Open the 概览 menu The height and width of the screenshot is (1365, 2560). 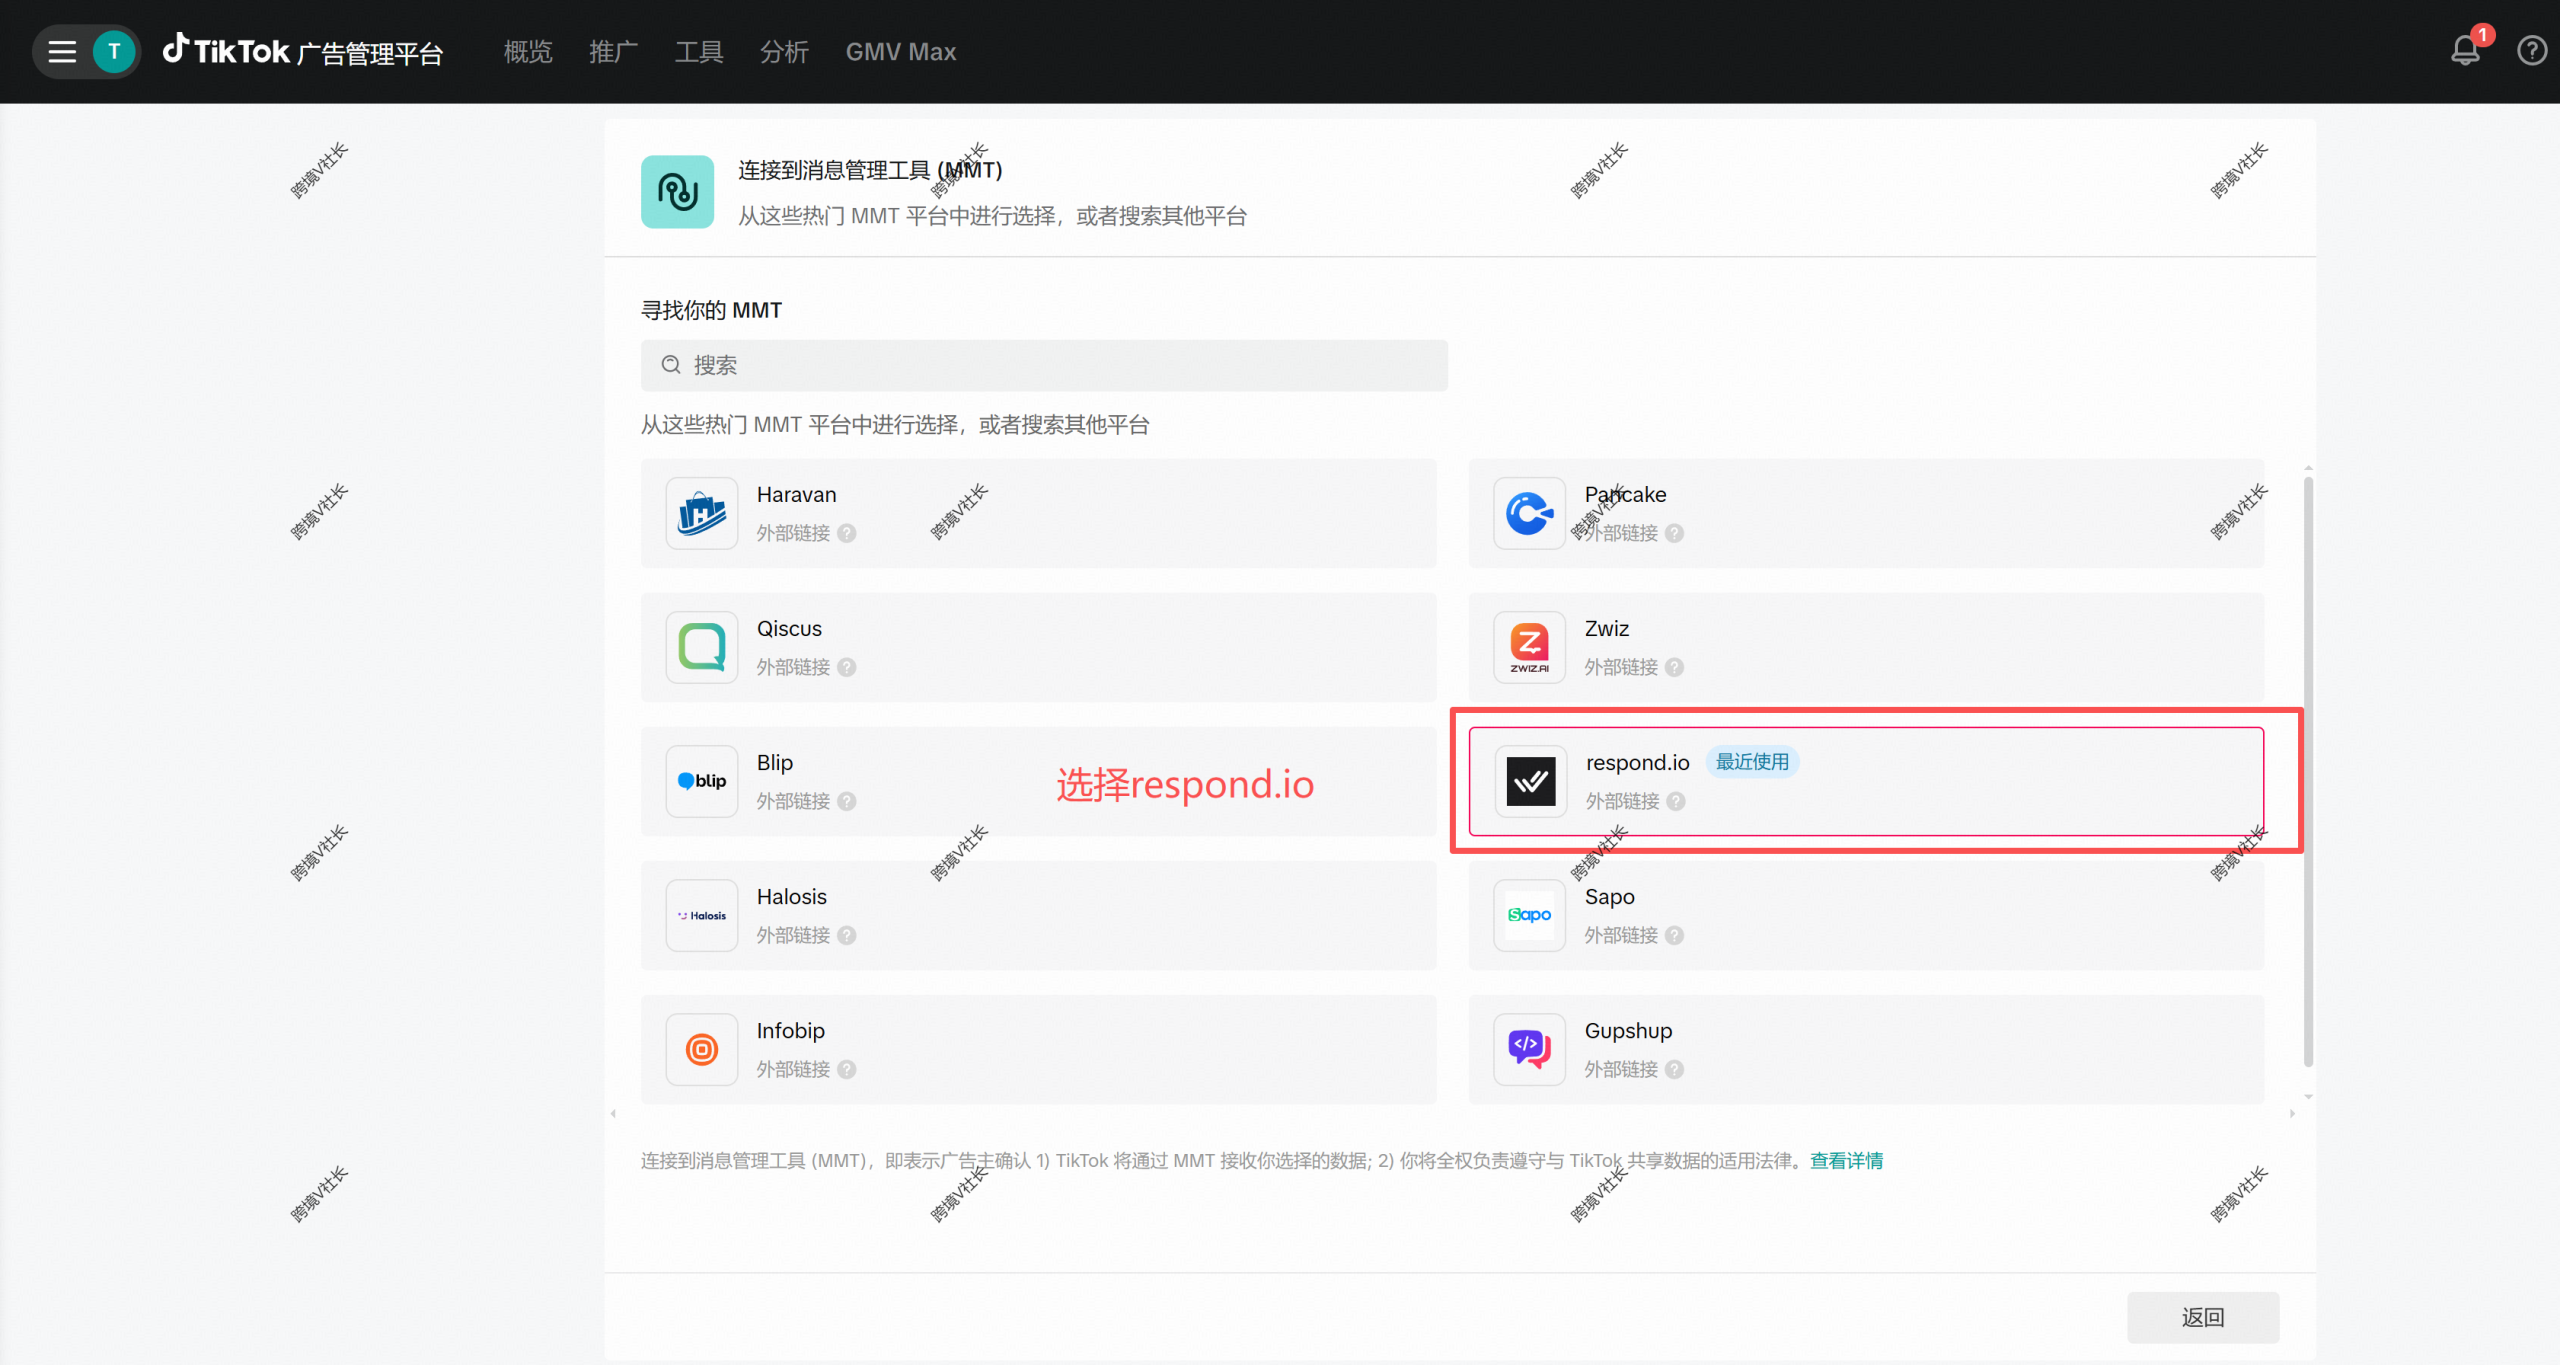click(x=528, y=52)
